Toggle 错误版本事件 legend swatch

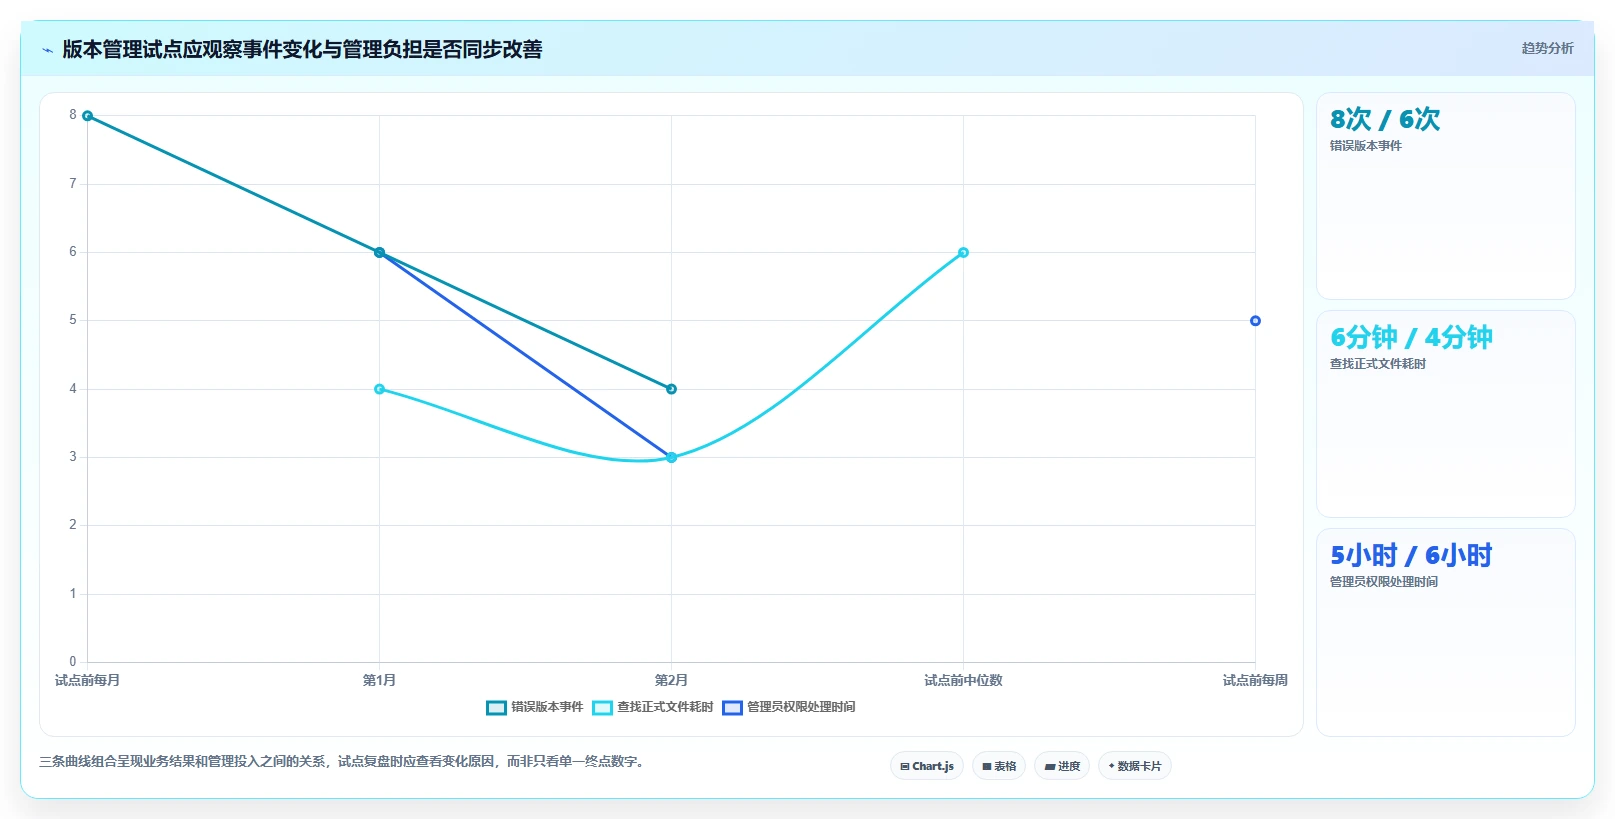click(496, 708)
